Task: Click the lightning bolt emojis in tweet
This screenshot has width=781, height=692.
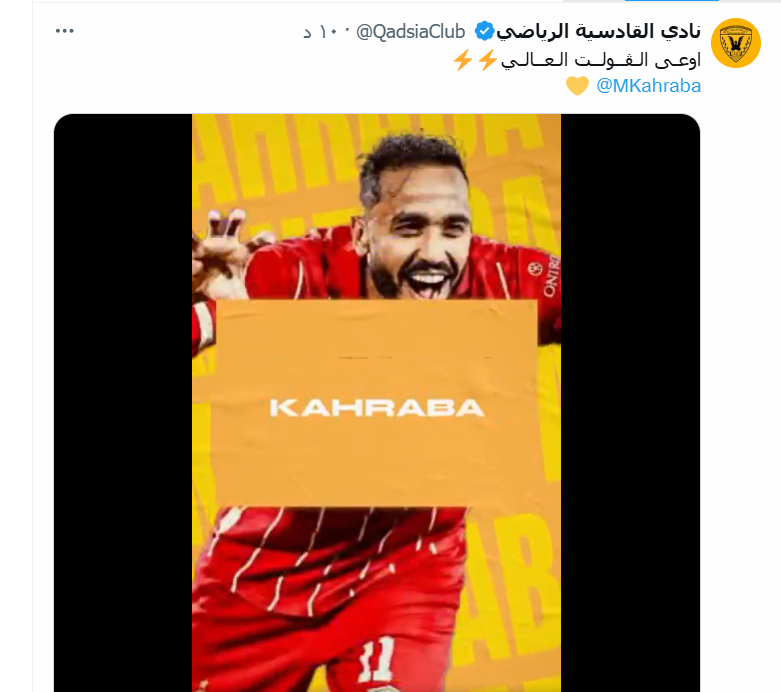Action: [475, 60]
